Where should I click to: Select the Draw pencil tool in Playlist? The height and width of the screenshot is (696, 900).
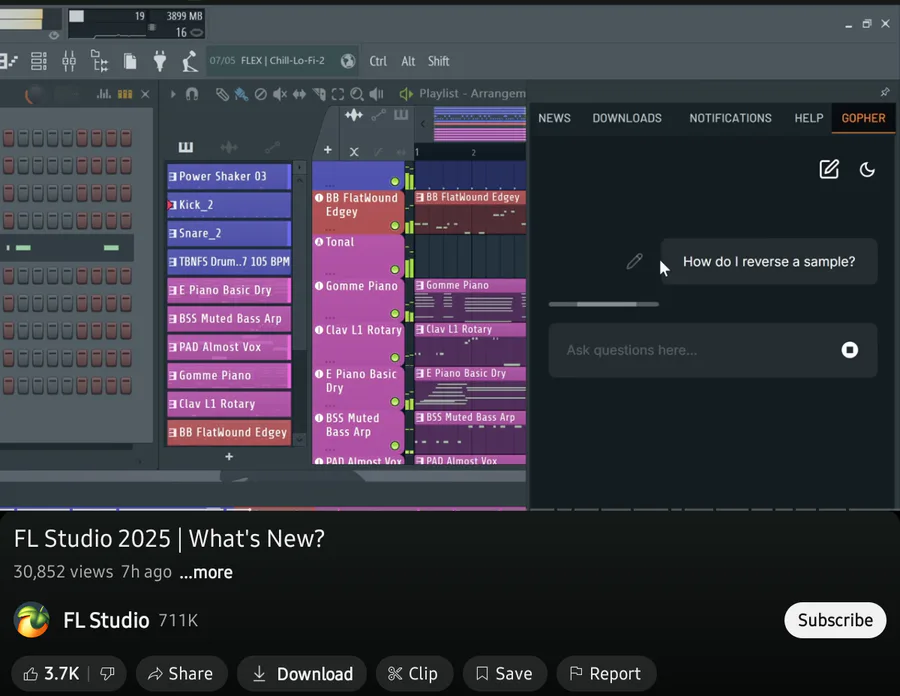(222, 94)
